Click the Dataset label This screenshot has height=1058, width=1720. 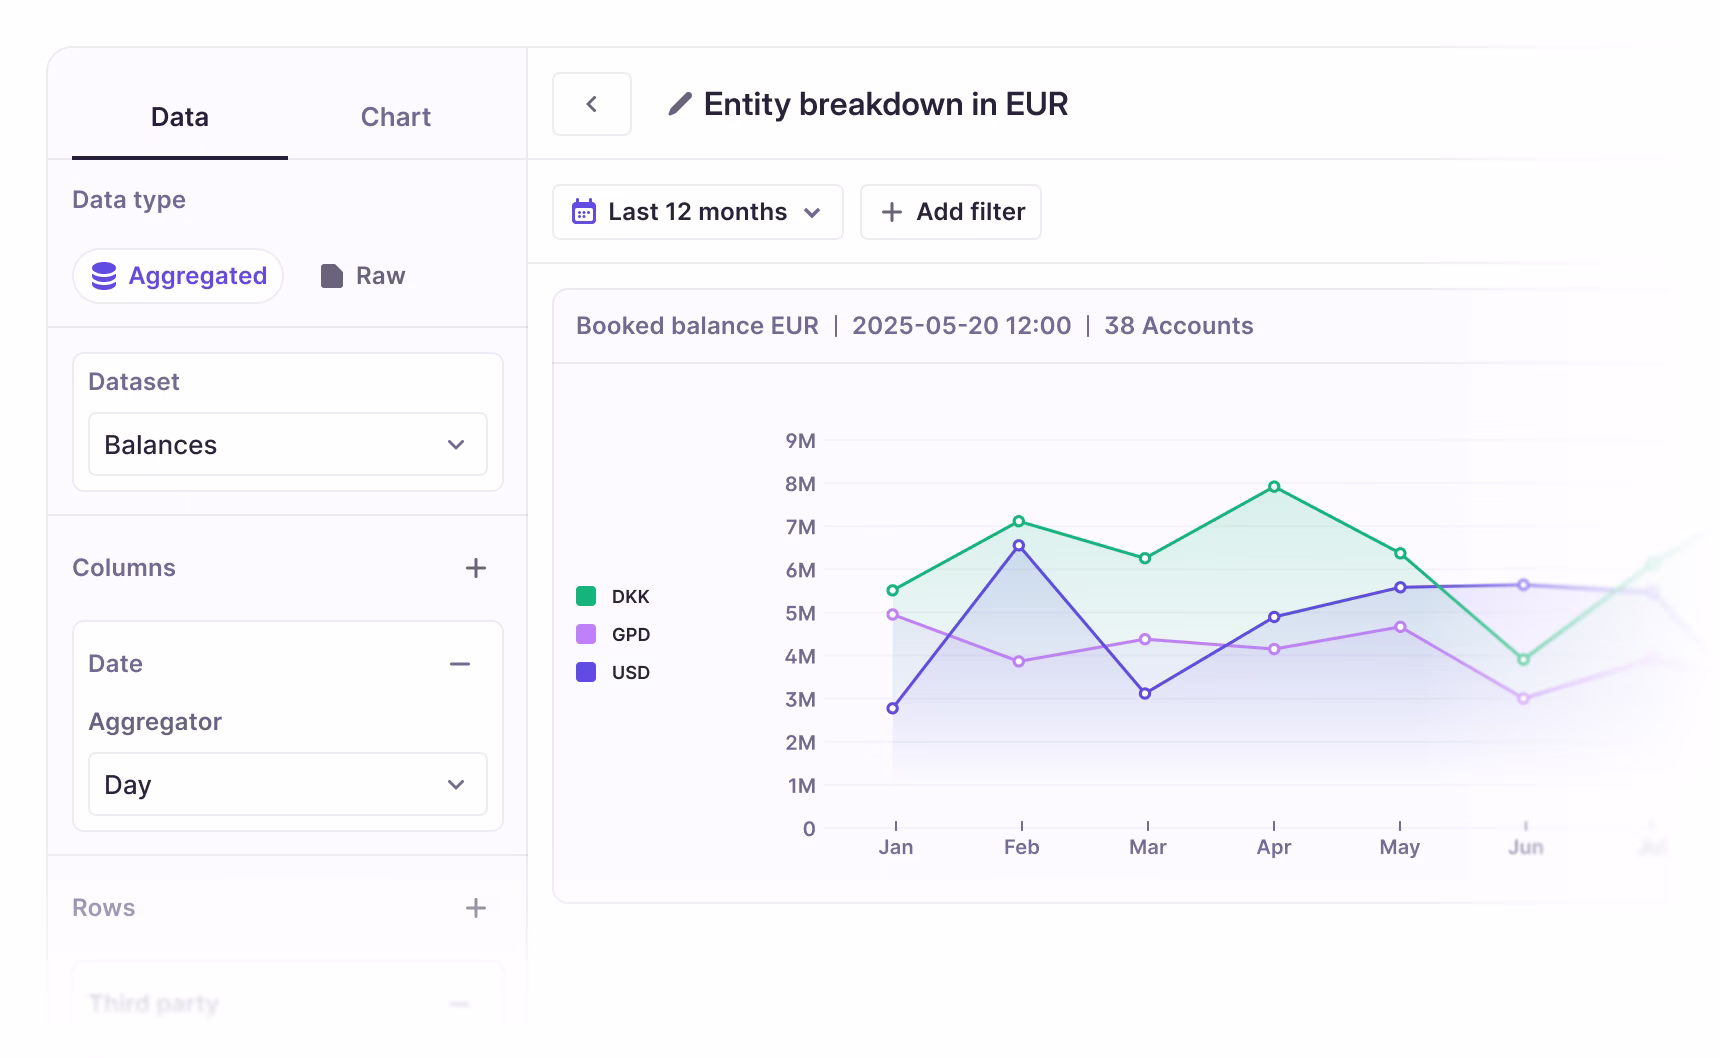click(134, 382)
